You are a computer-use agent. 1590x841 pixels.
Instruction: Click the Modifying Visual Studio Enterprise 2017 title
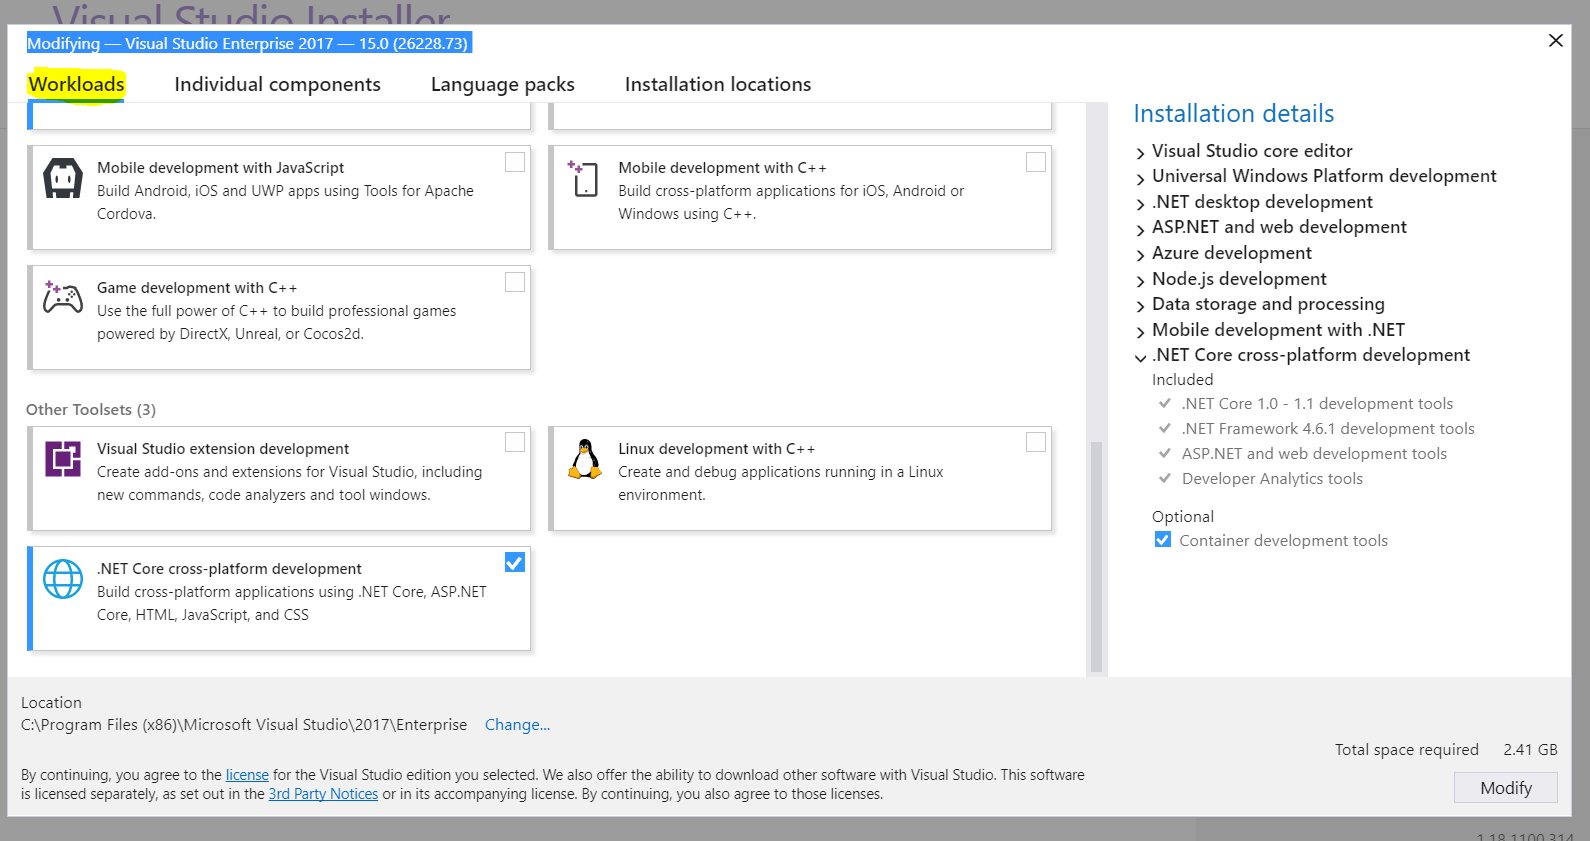(x=247, y=43)
